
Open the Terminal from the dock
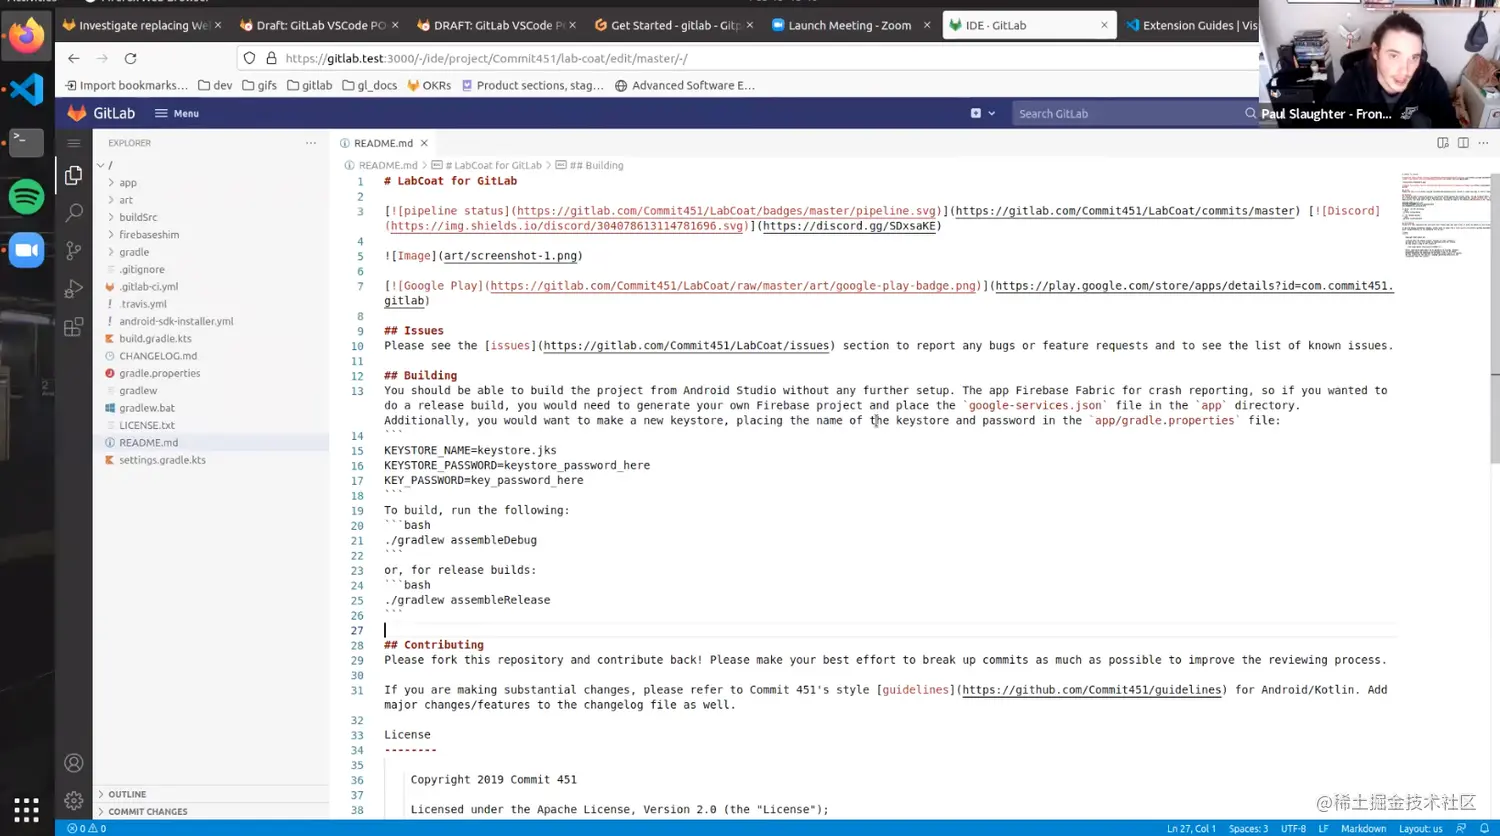pos(27,142)
